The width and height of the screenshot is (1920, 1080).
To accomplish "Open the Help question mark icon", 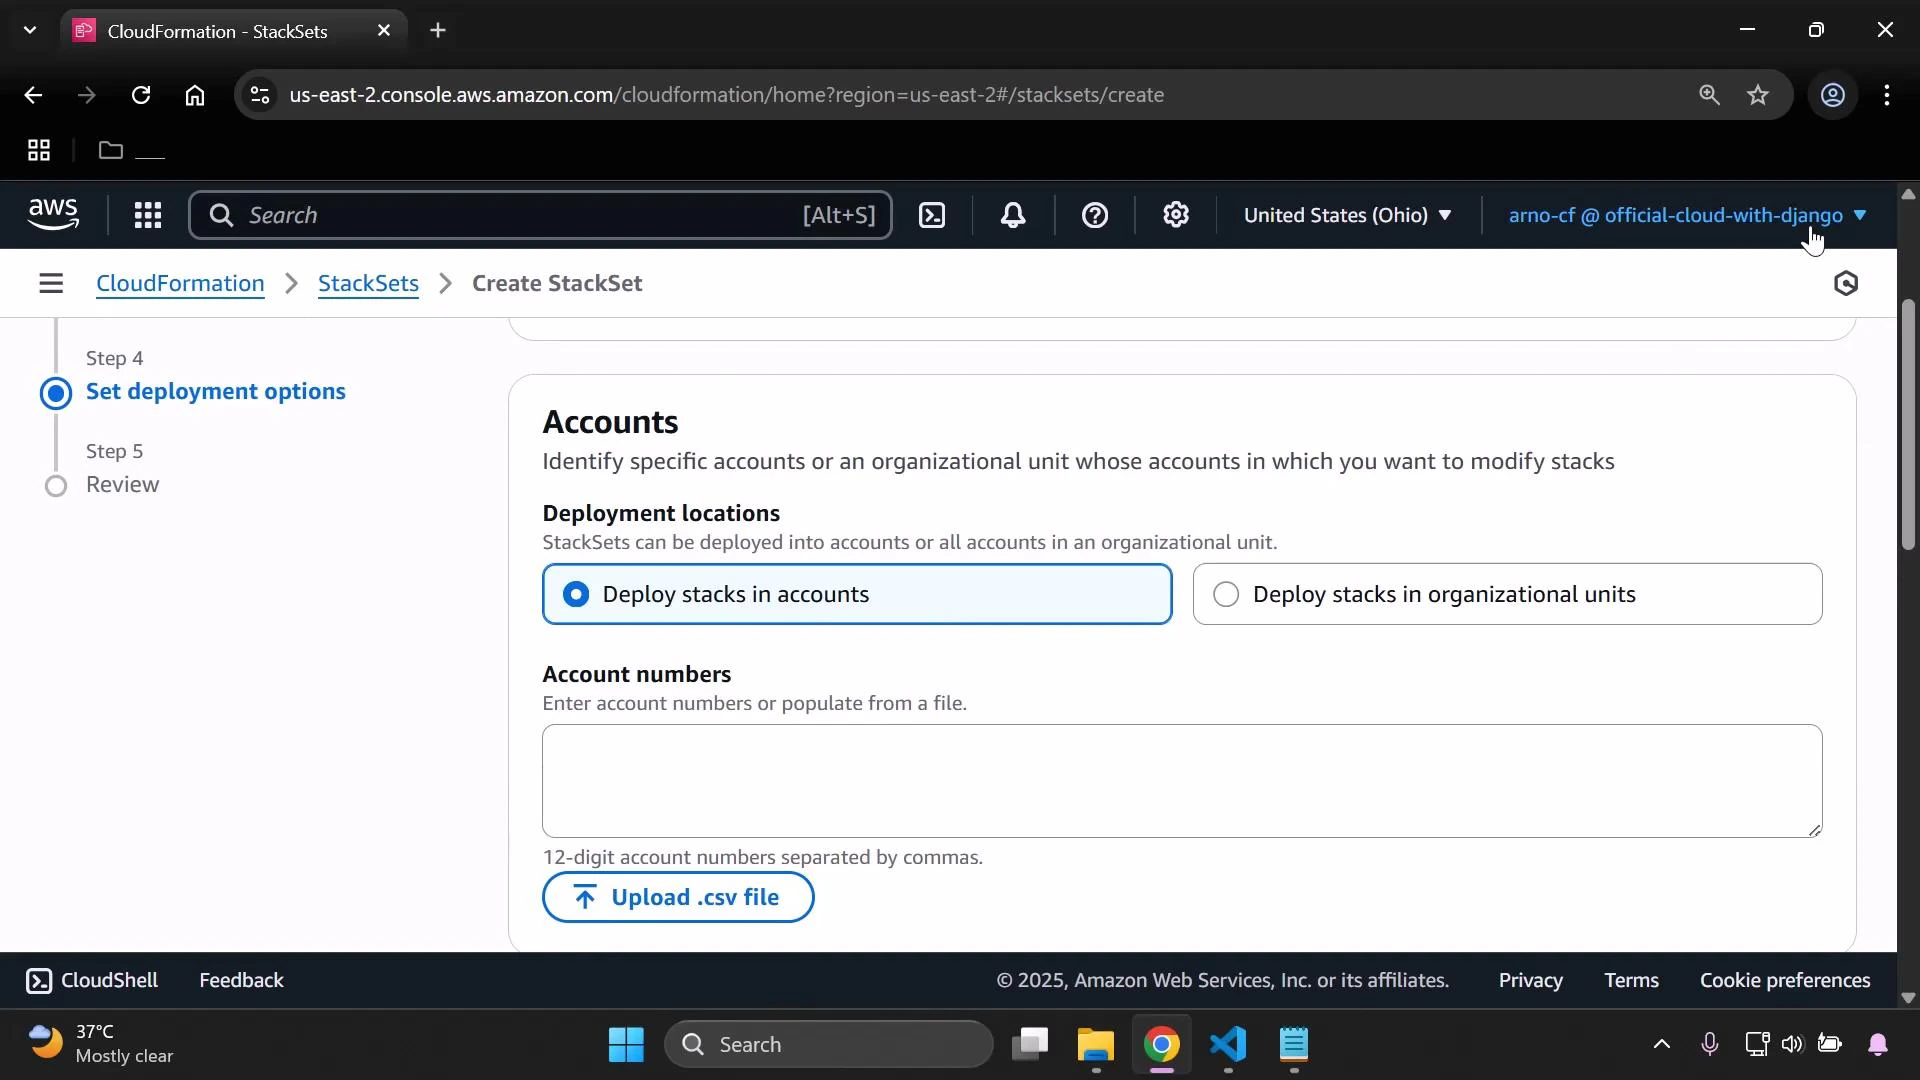I will click(1095, 215).
